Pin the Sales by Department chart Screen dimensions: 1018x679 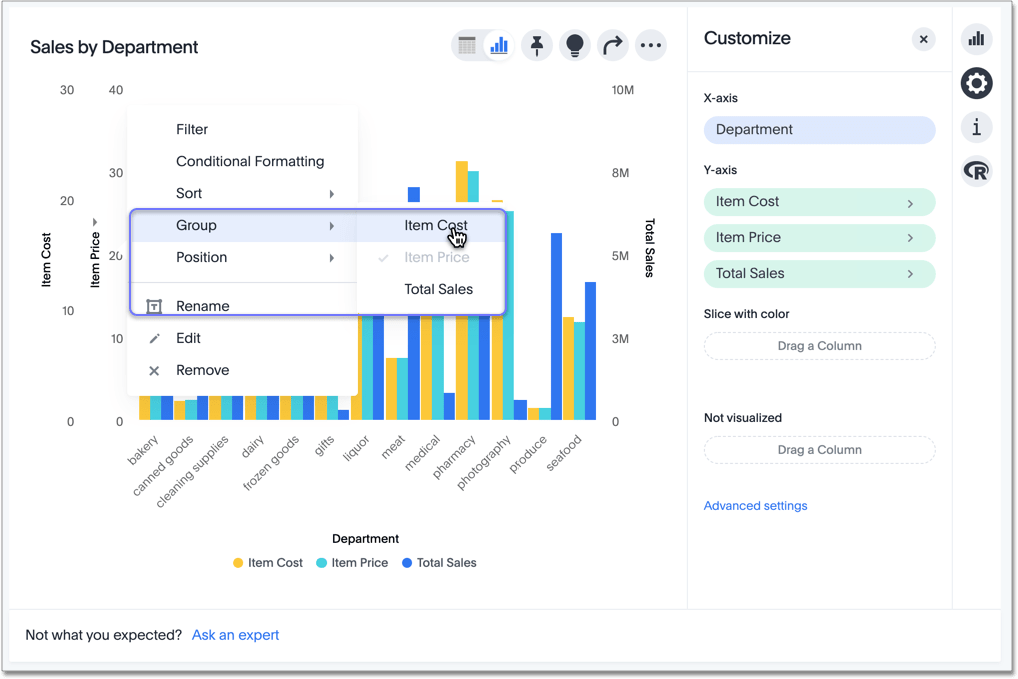pyautogui.click(x=537, y=45)
